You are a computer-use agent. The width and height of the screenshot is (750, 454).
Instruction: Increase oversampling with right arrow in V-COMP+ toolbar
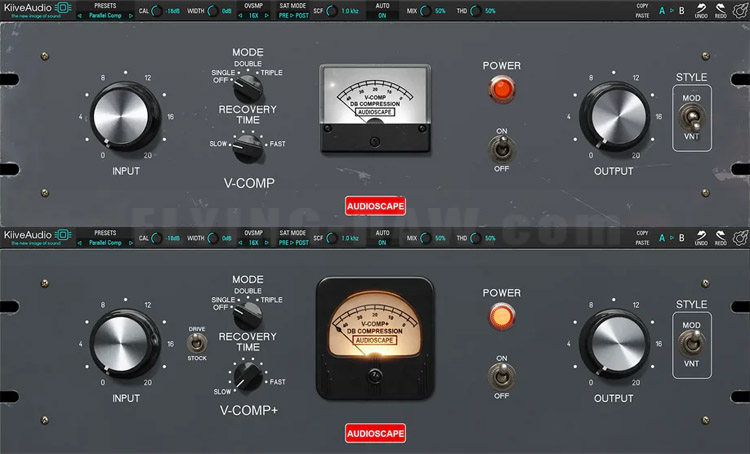266,243
